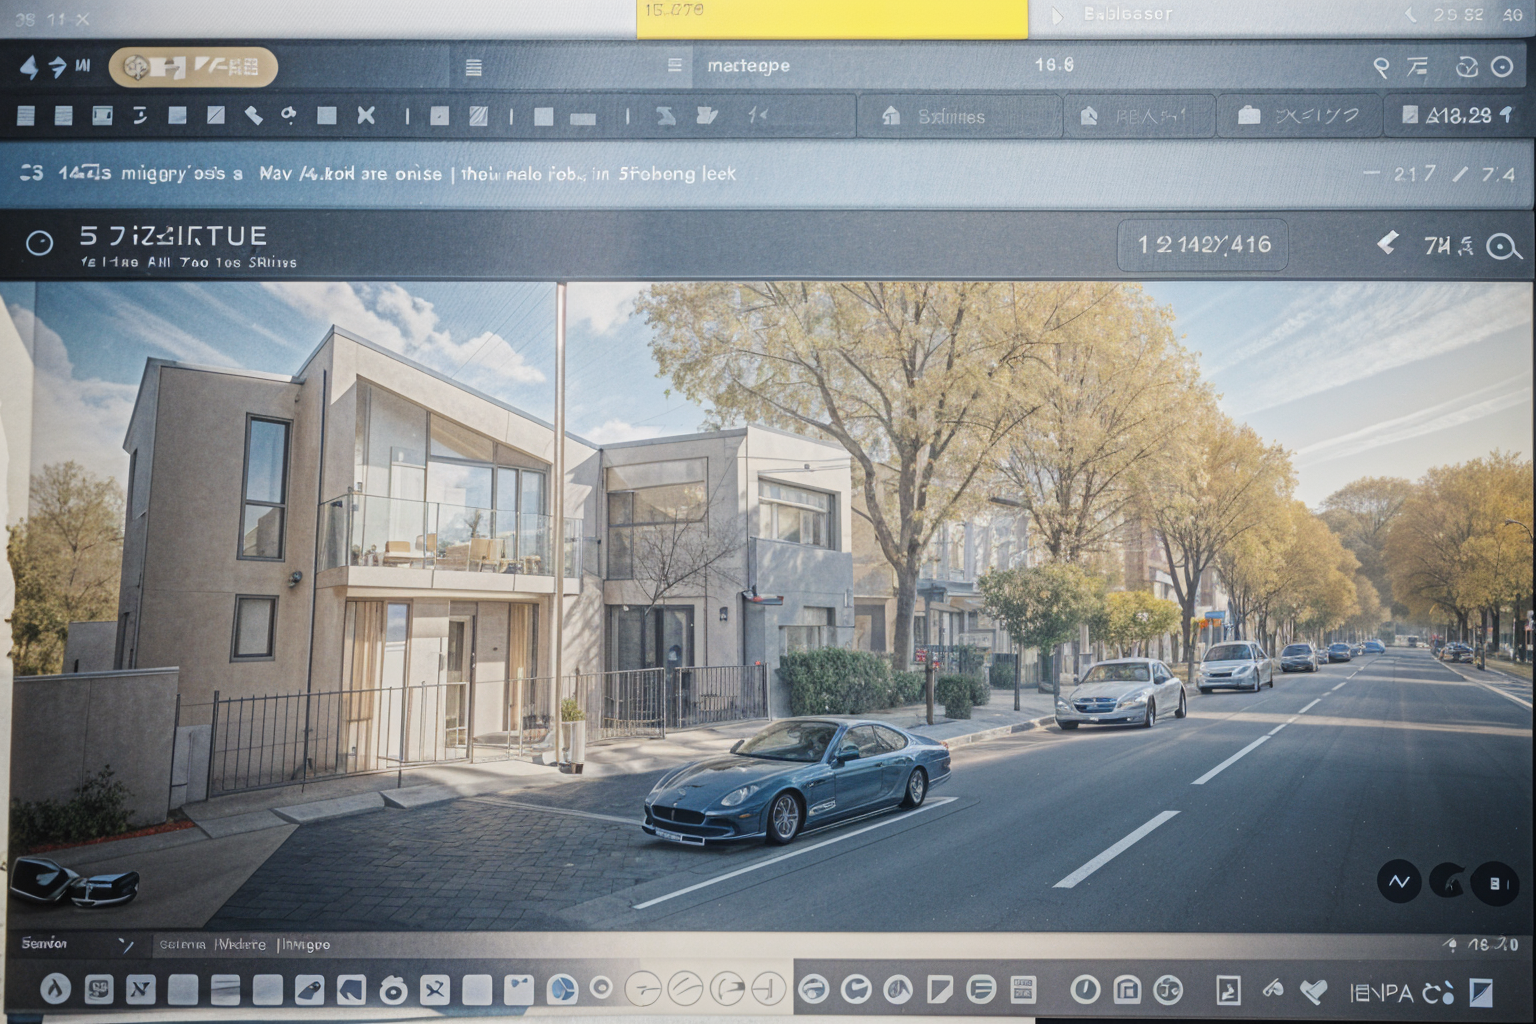Select the tag icon in the bottom toolbar
This screenshot has height=1024, width=1536.
pos(309,990)
